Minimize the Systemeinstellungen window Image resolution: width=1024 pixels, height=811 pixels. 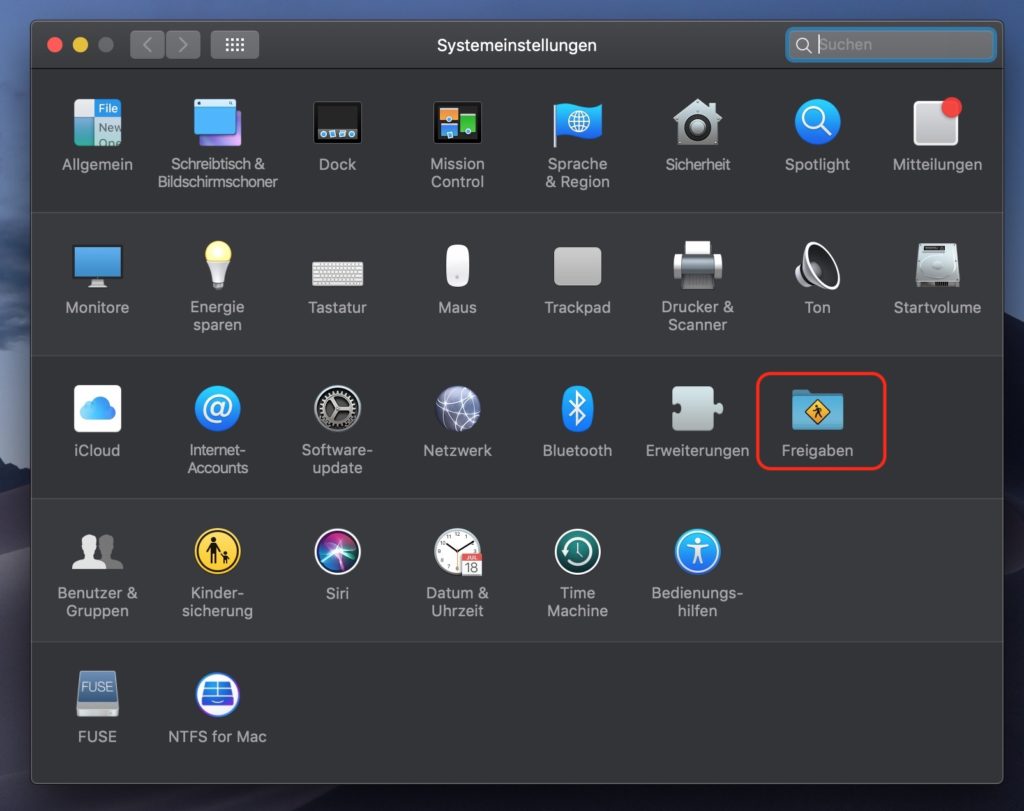click(80, 44)
